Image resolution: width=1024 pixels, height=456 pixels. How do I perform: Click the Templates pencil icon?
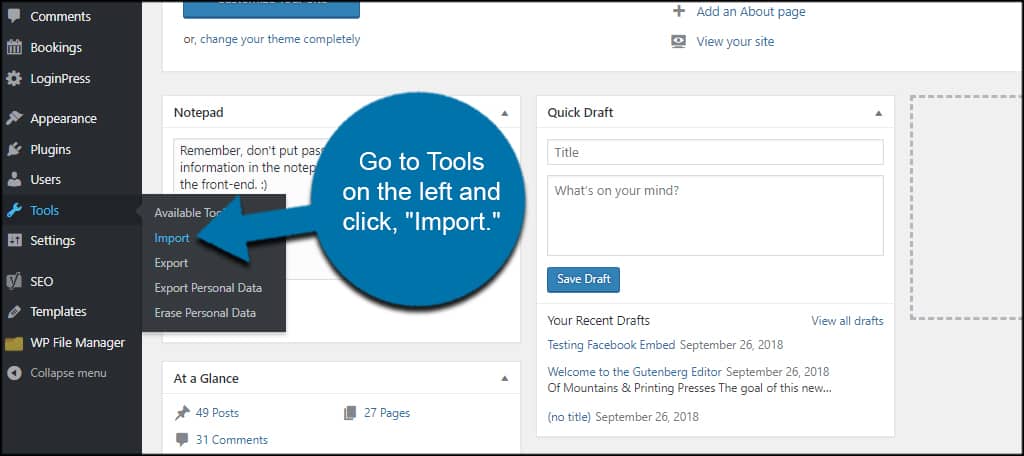click(14, 312)
